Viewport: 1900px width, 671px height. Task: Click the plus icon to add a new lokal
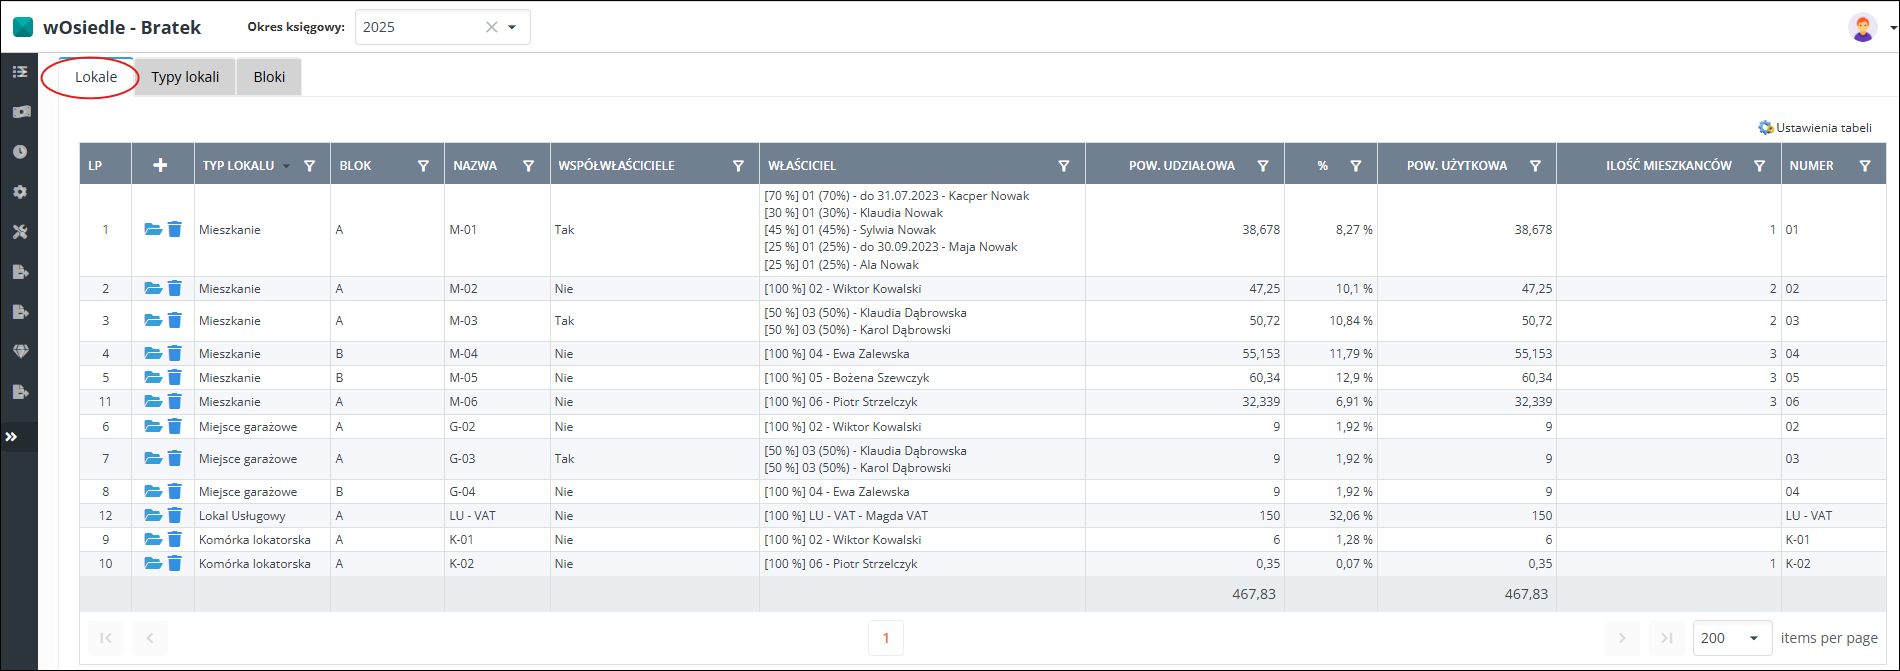(x=160, y=166)
